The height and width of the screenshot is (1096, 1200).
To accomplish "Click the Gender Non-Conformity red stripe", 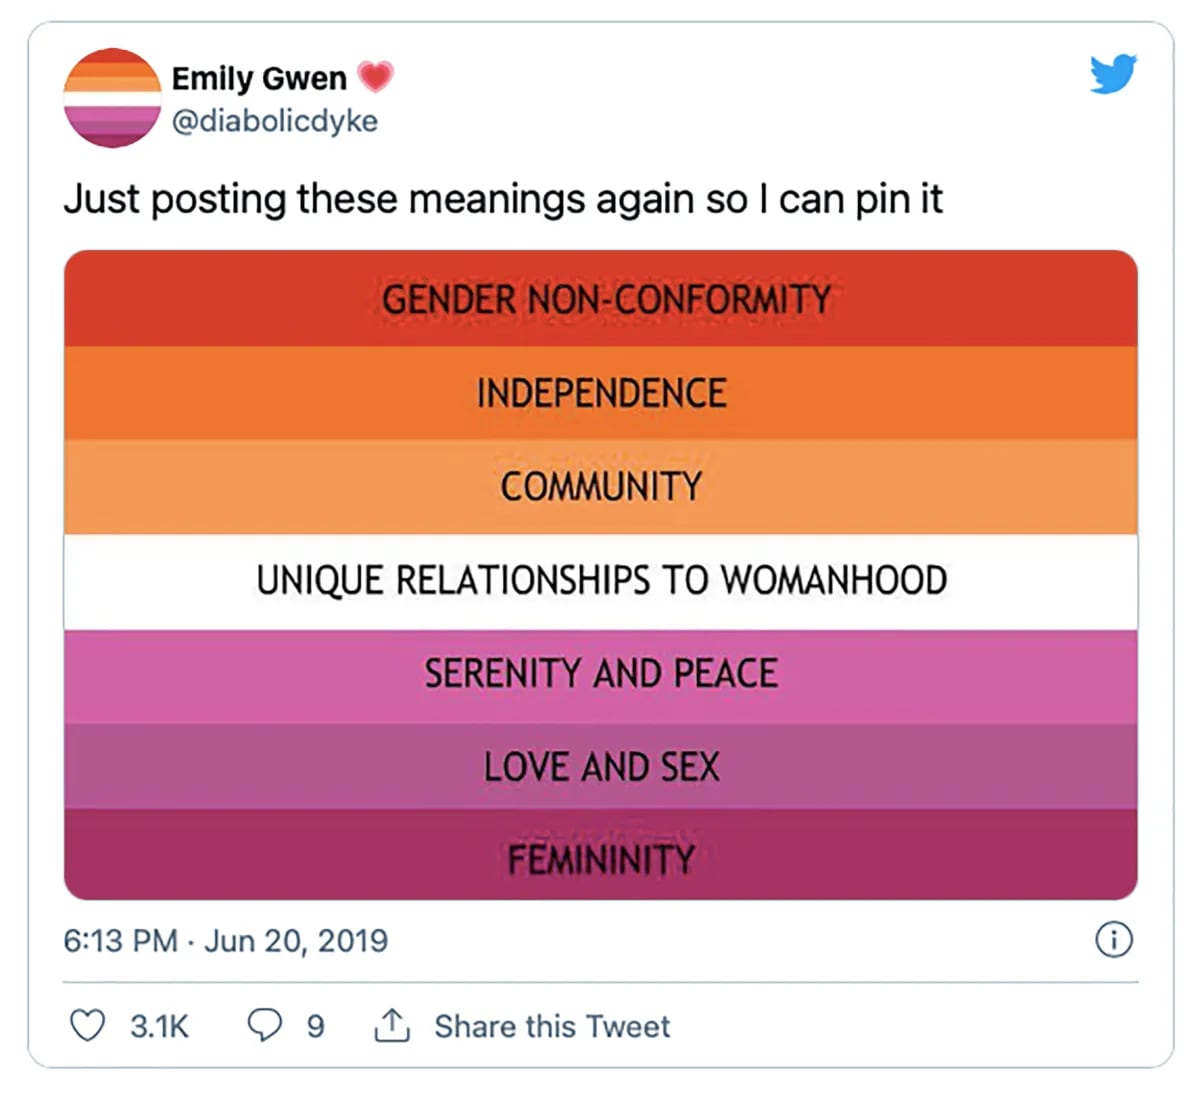I will pos(601,299).
